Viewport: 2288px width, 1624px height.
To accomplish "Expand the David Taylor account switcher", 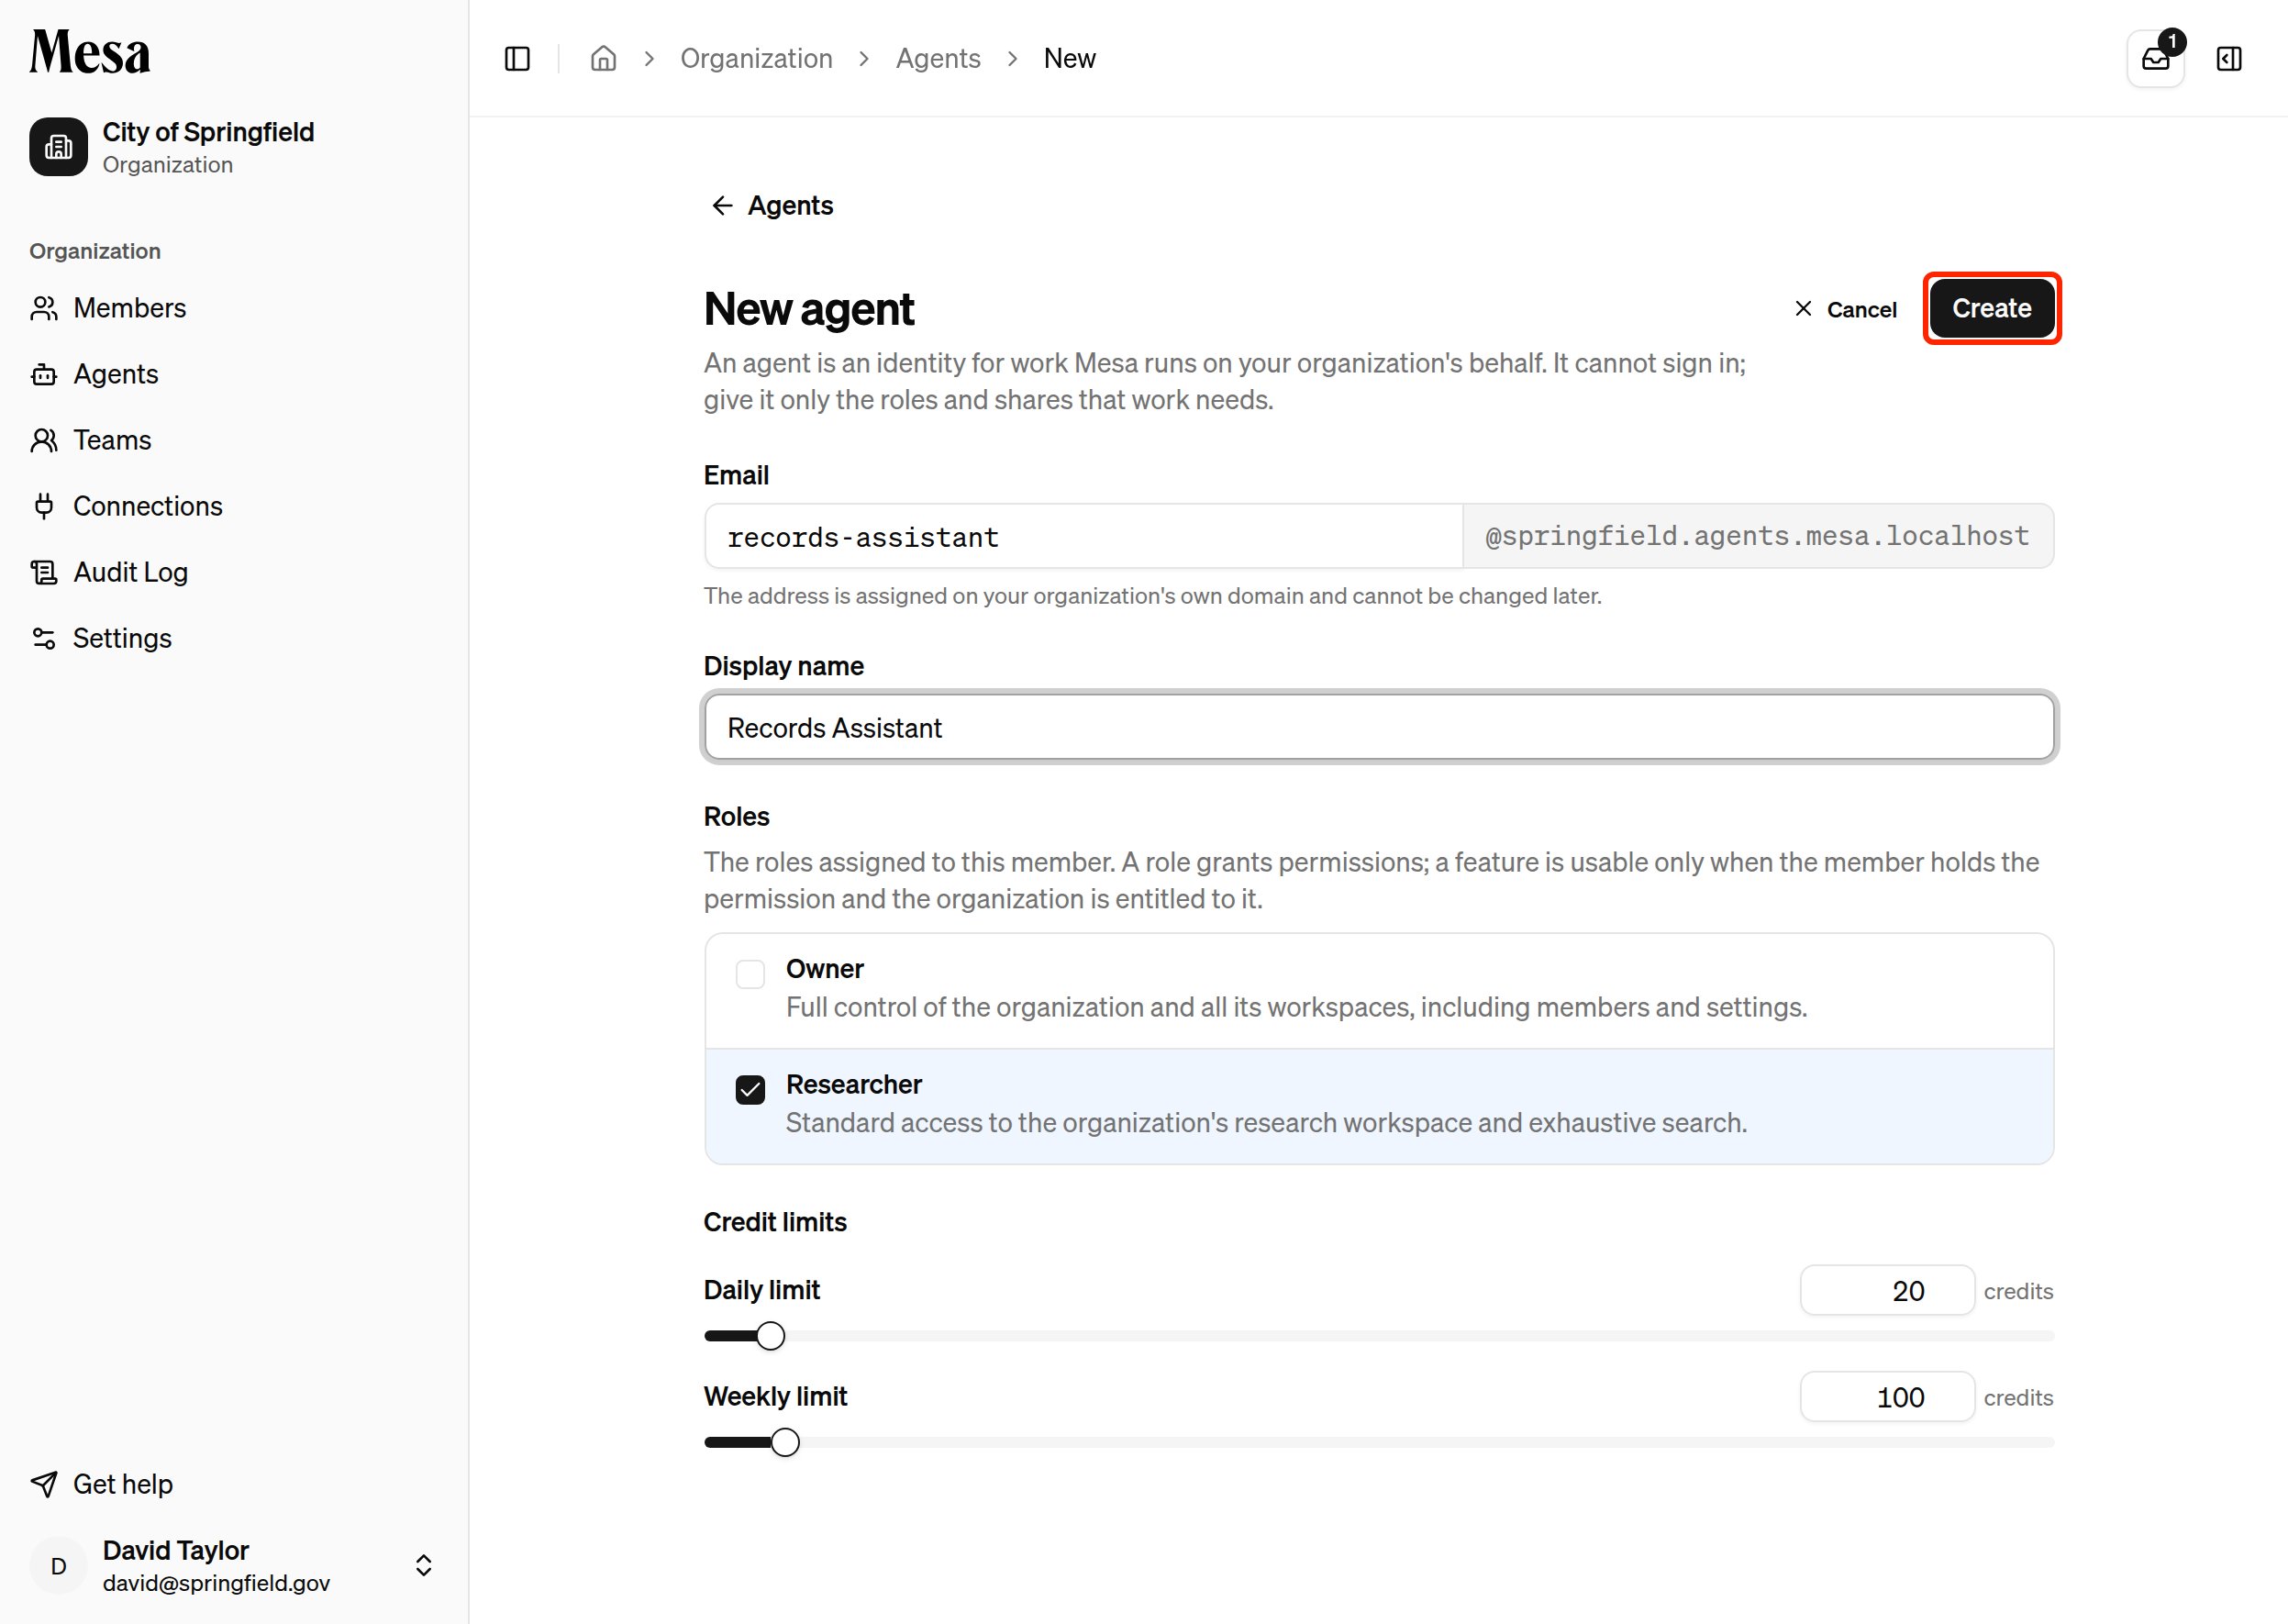I will point(424,1566).
